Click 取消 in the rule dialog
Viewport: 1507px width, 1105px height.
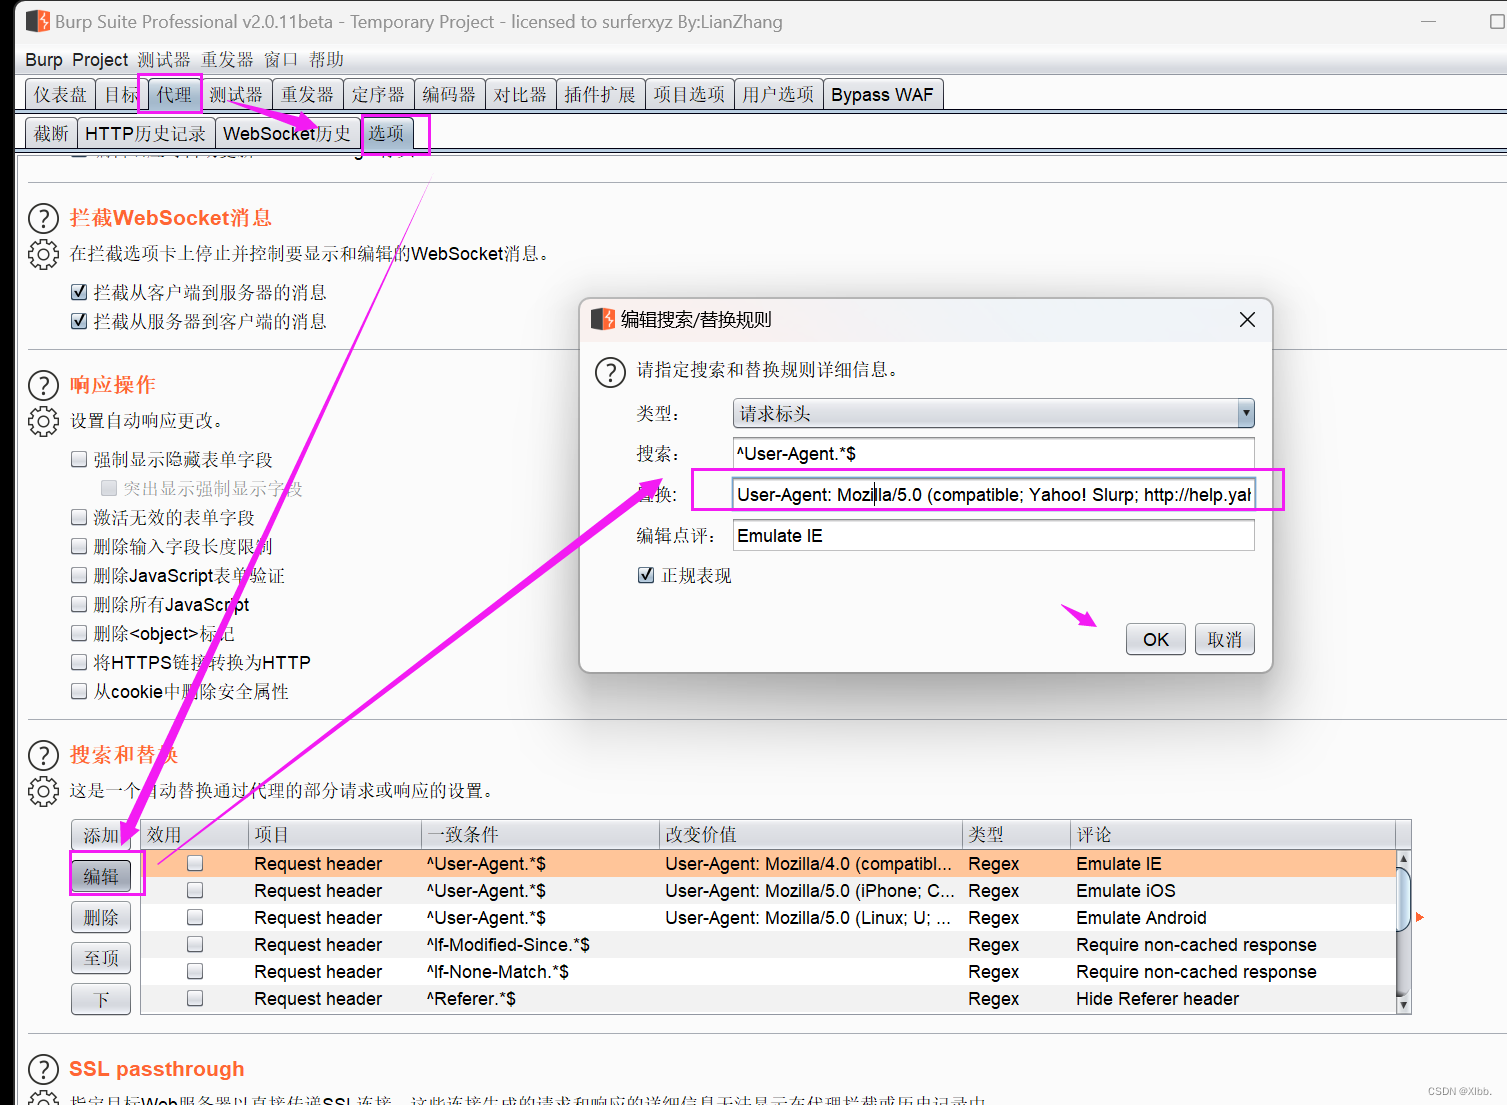coord(1225,639)
